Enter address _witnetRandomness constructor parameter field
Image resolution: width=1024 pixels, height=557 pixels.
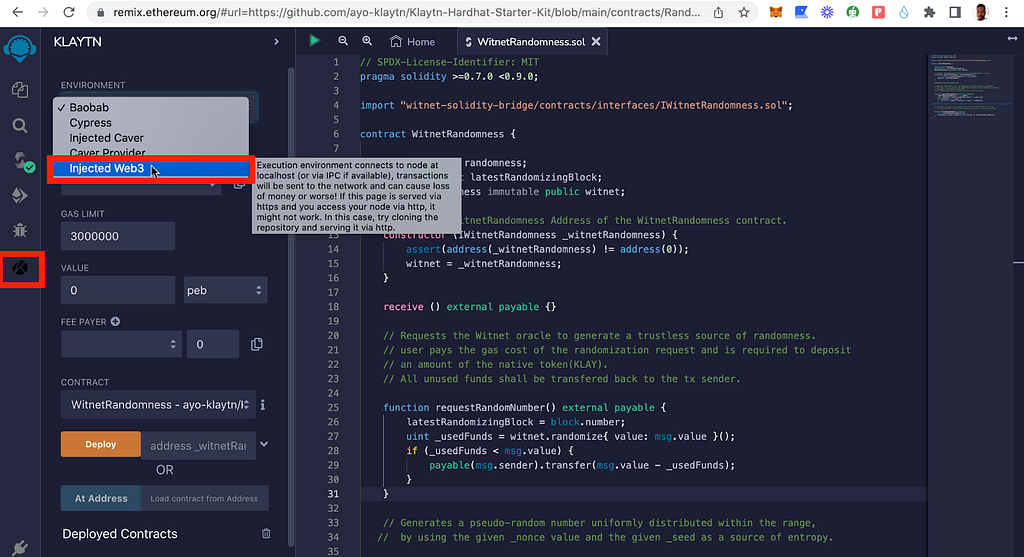coord(198,445)
